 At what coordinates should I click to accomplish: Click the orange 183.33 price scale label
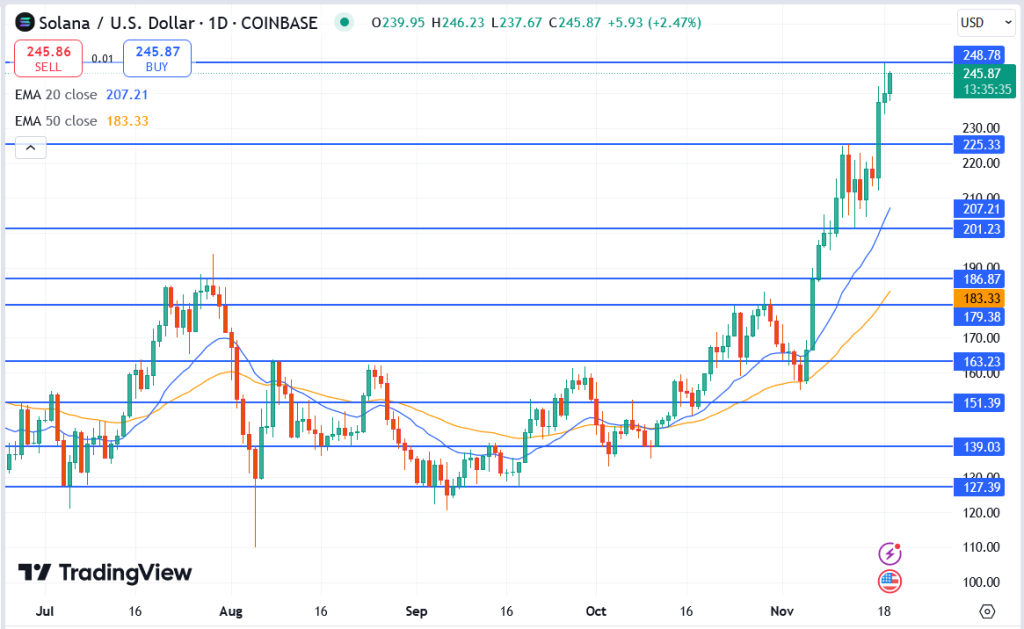[979, 298]
